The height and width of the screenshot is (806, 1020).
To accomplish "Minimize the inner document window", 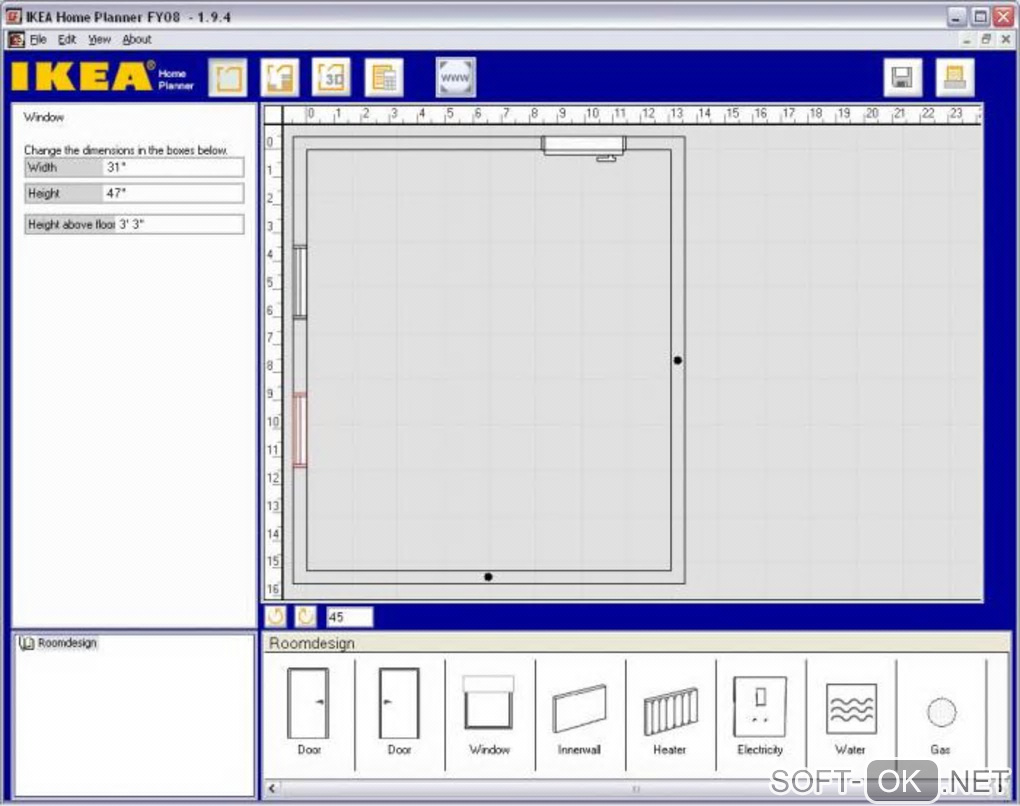I will [967, 39].
